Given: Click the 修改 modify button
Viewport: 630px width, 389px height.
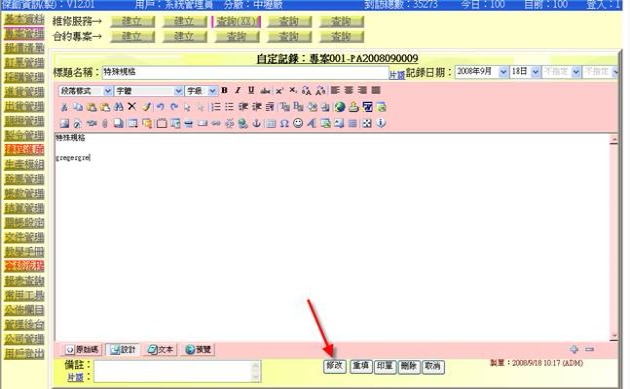Looking at the screenshot, I should (x=335, y=366).
